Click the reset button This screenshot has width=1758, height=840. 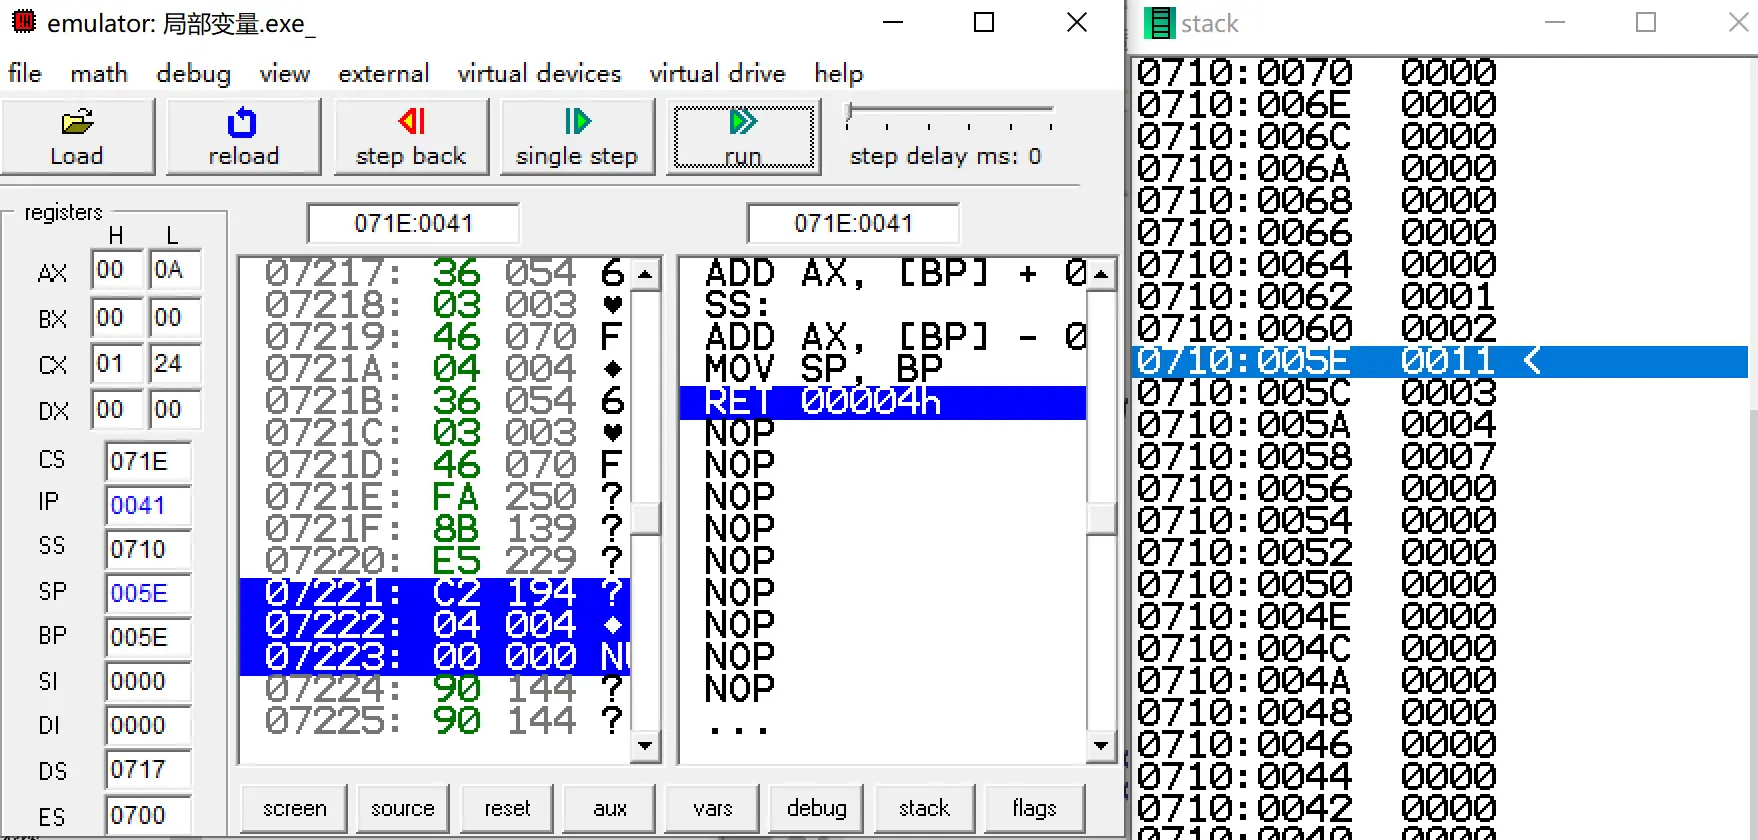(507, 808)
